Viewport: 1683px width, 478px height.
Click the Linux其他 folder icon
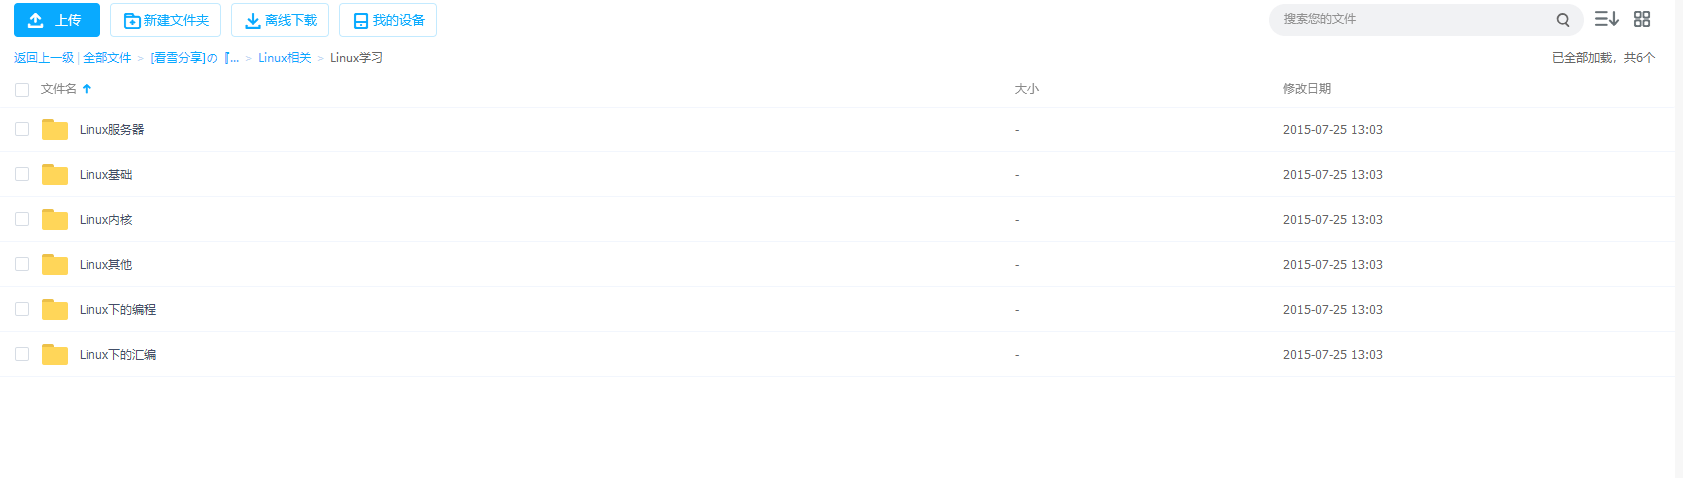[55, 264]
